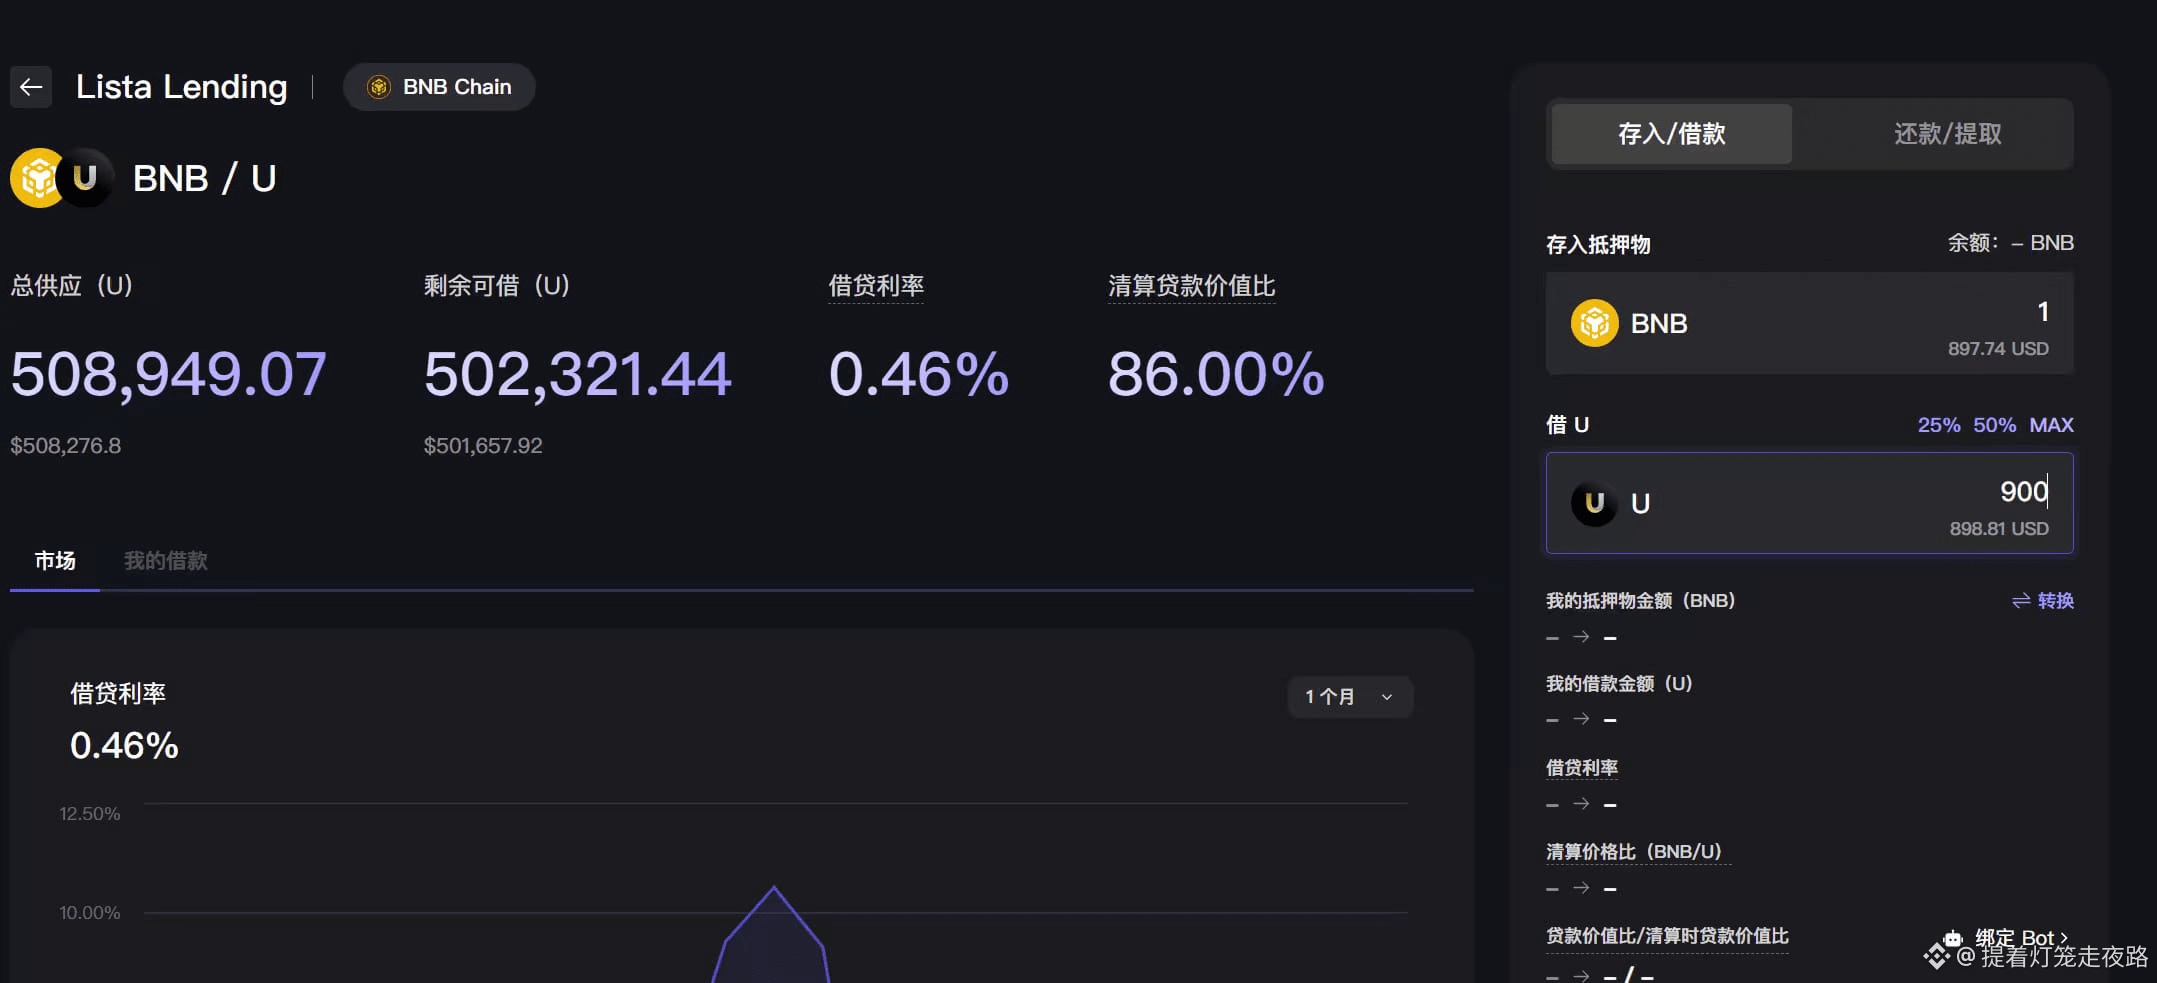This screenshot has height=983, width=2157.
Task: Click the MAX borrow link
Action: [2050, 424]
